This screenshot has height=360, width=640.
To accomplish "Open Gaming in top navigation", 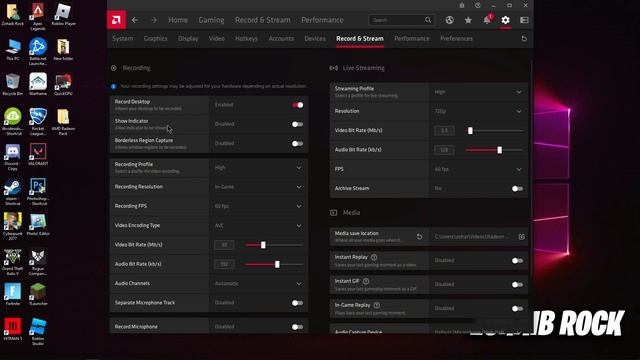I will click(211, 20).
